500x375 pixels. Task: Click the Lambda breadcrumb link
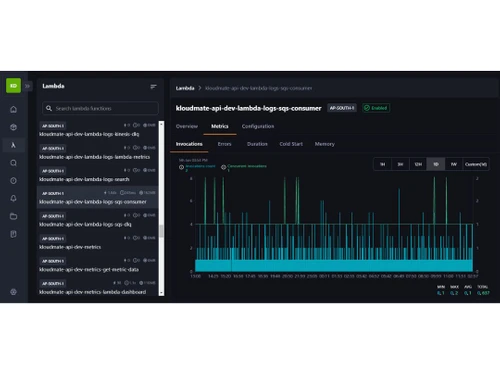point(185,88)
